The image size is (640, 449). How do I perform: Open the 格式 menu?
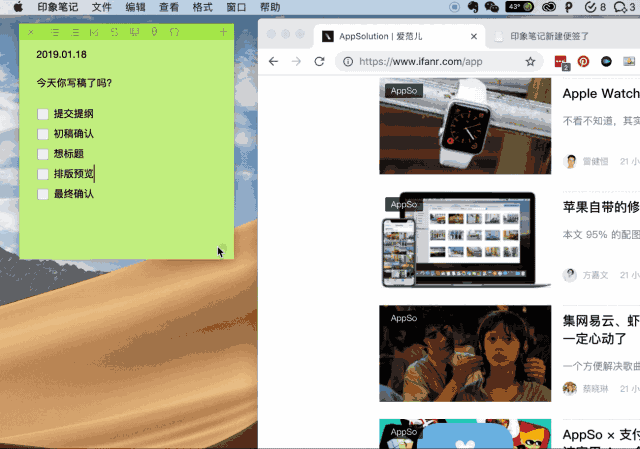tap(202, 7)
